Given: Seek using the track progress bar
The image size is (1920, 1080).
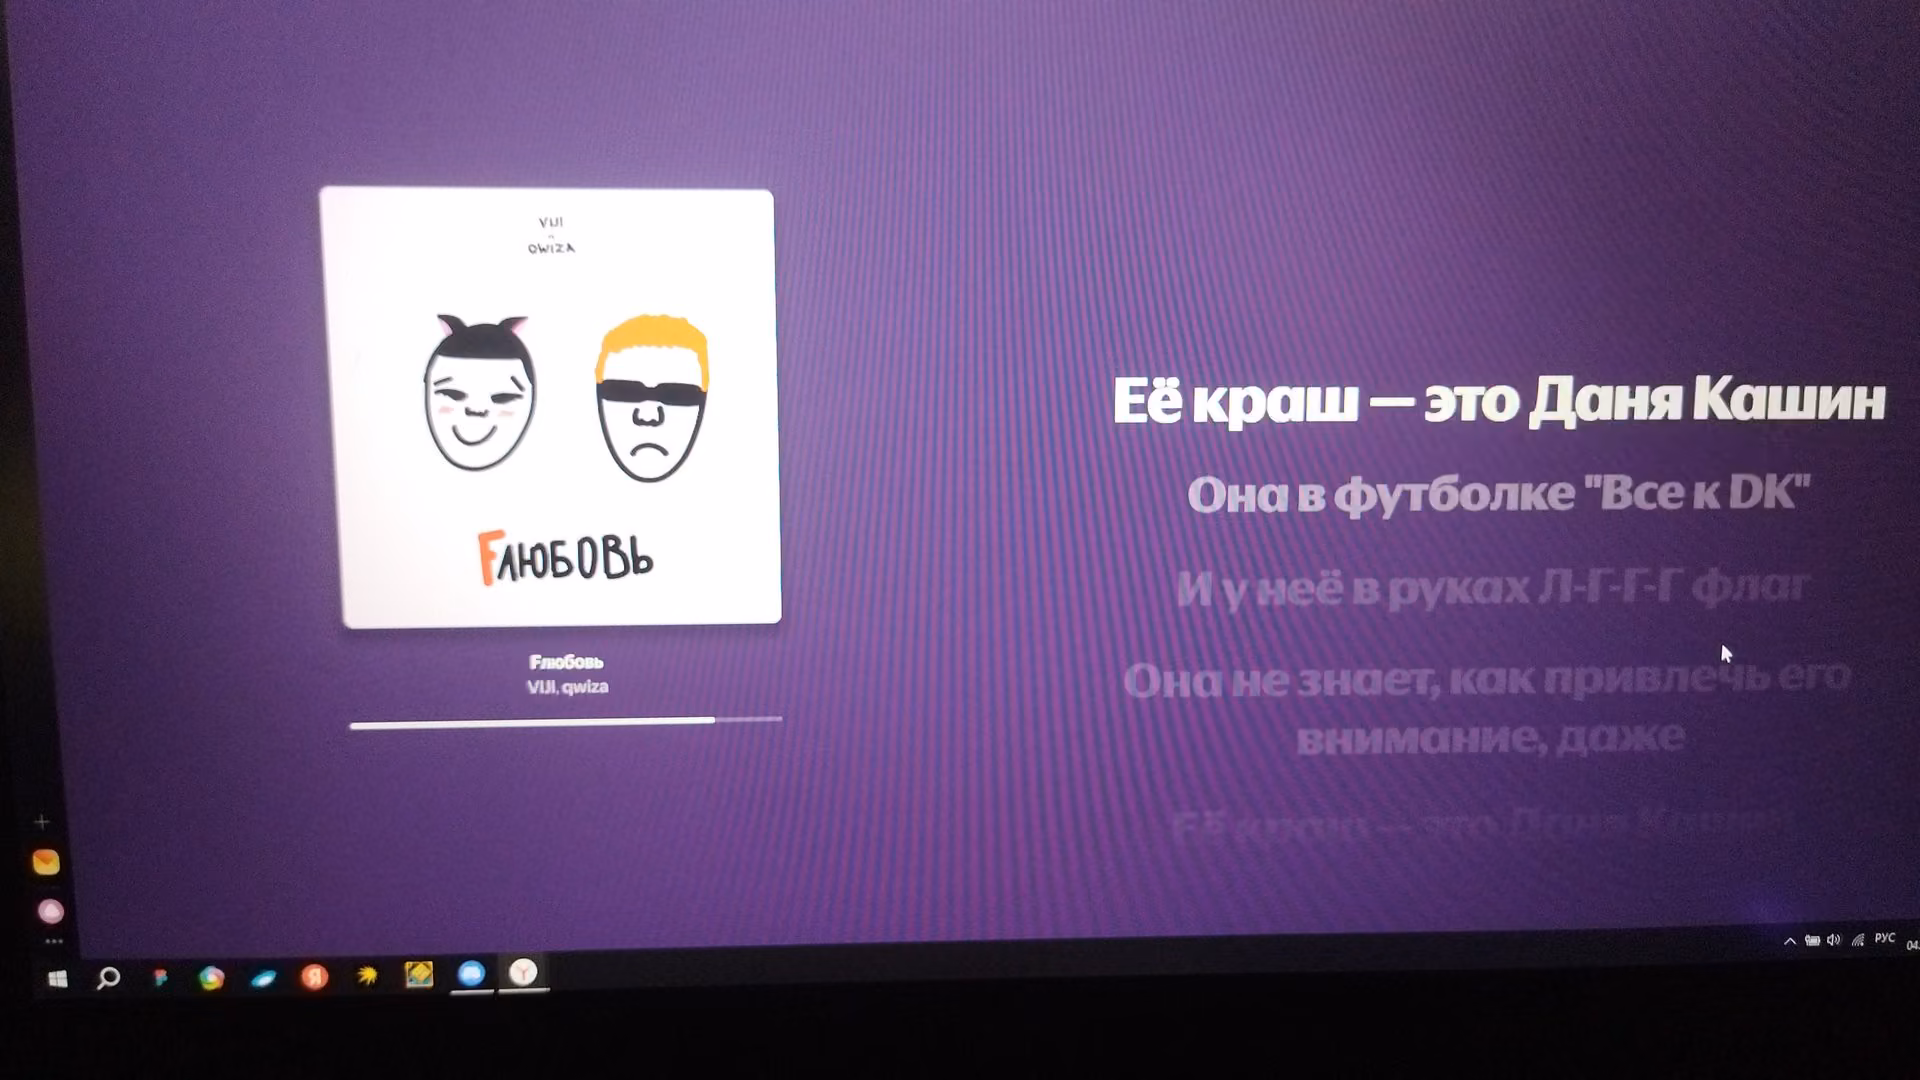Looking at the screenshot, I should [x=566, y=721].
